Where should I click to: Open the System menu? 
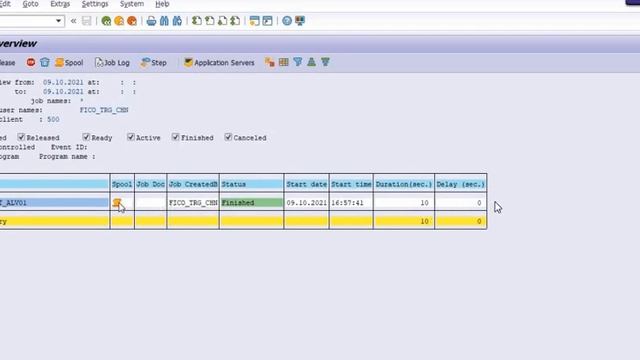tap(132, 4)
